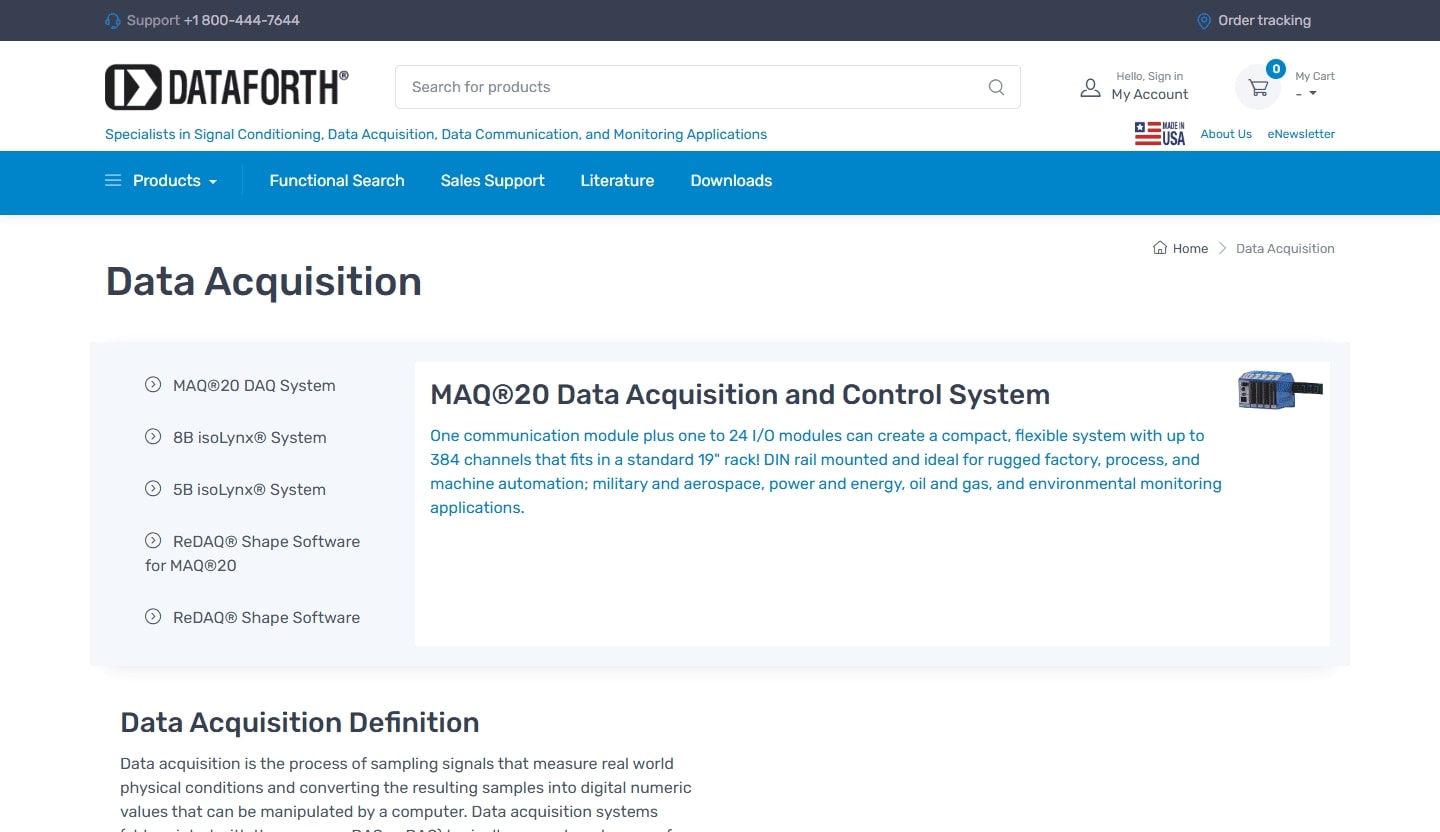Click the Order tracking link
Screen dimensions: 1440x832
pos(1264,20)
